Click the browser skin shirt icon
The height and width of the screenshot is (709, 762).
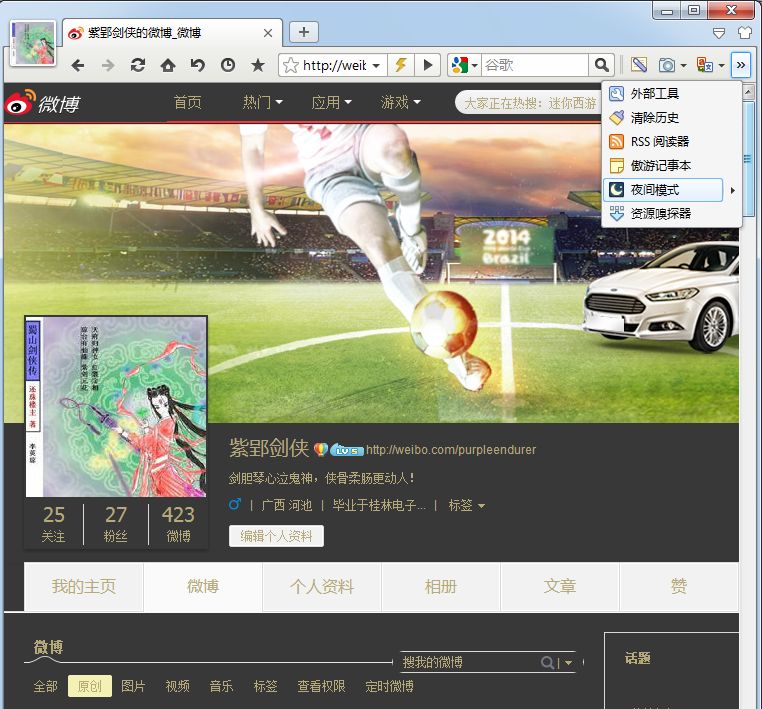tap(743, 32)
